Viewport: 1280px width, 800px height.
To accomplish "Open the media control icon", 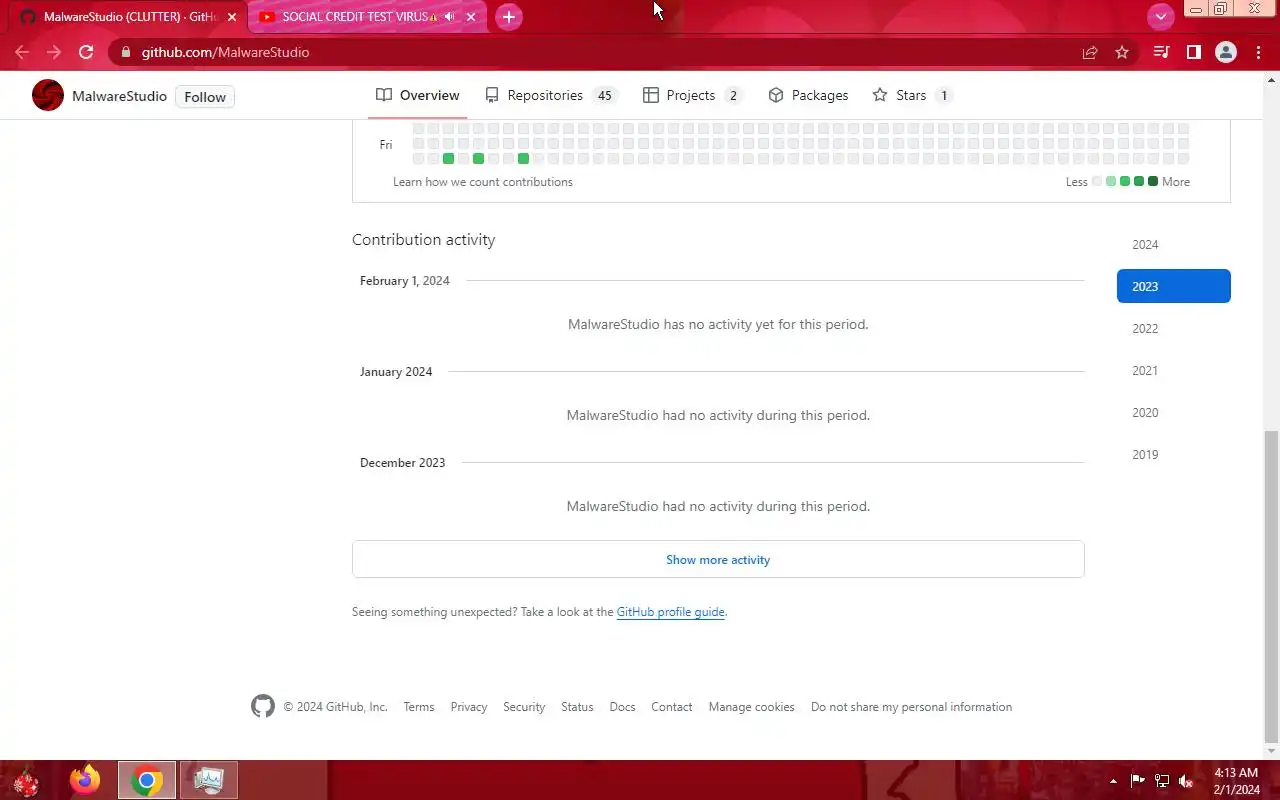I will tap(1161, 52).
